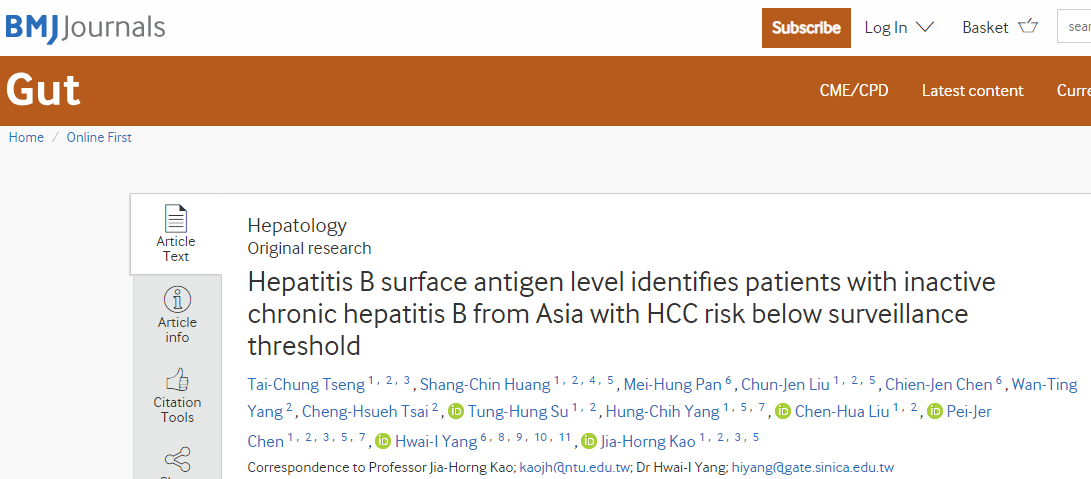
Task: Open the Basket cart icon
Action: click(1028, 27)
